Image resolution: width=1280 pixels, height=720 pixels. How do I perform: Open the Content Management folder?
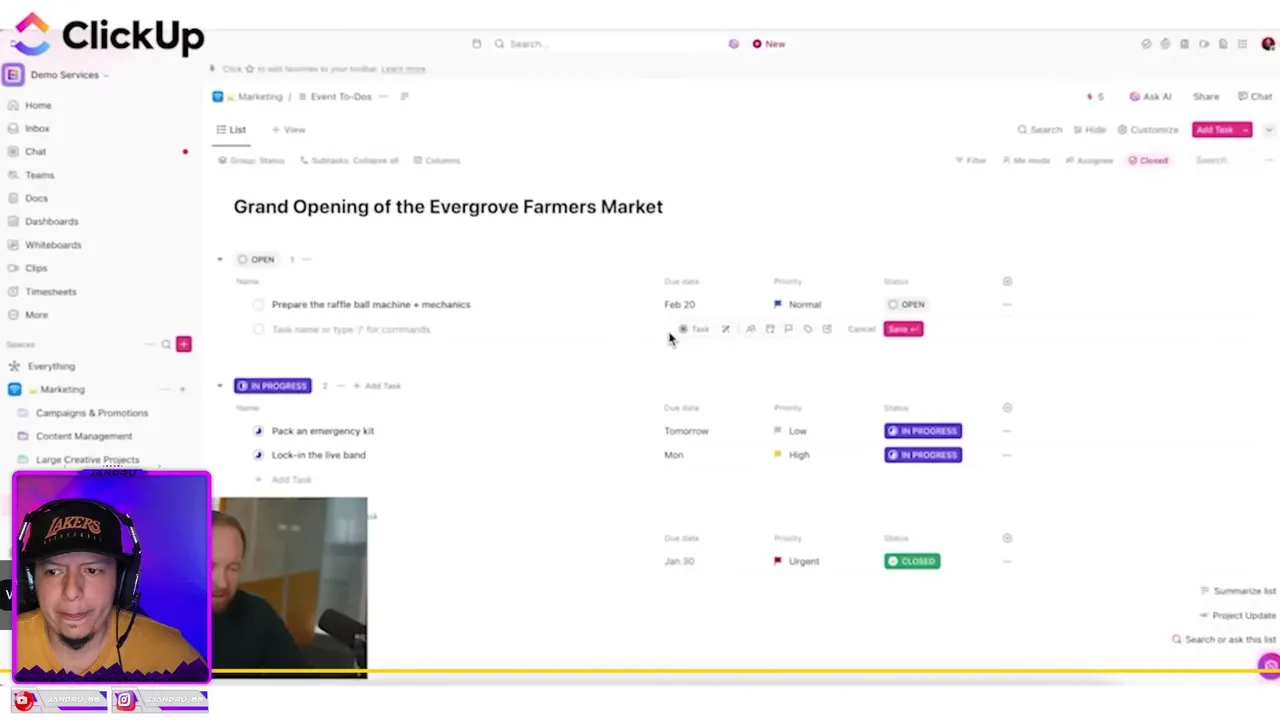click(x=84, y=436)
